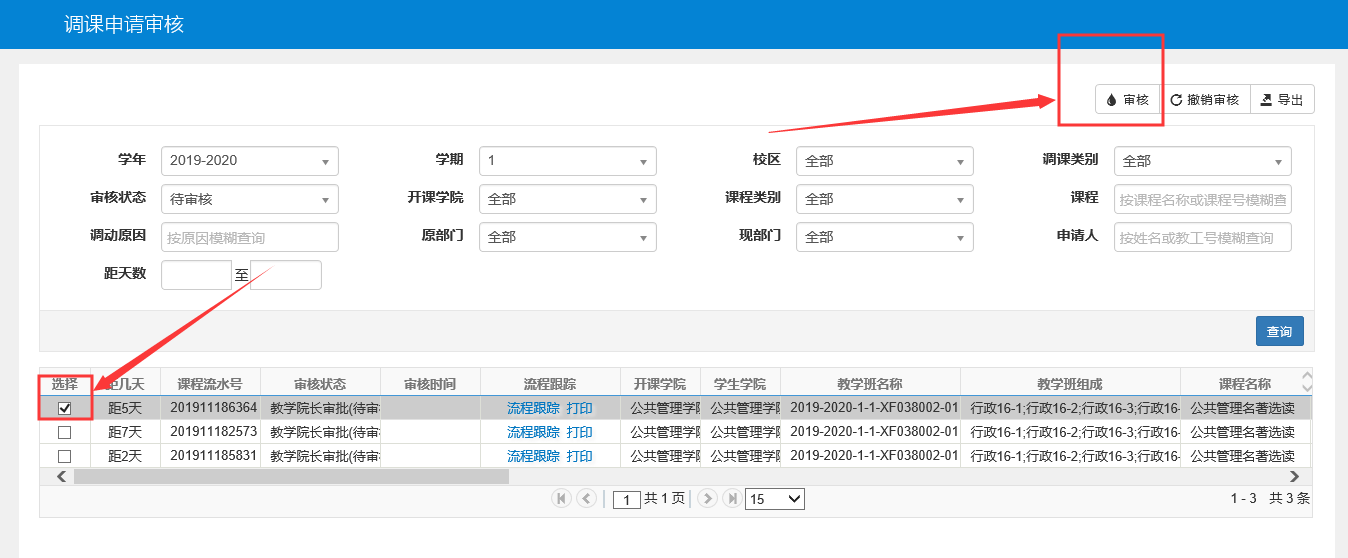1348x558 pixels.
Task: Check the checkbox for 距7天 row
Action: 65,432
